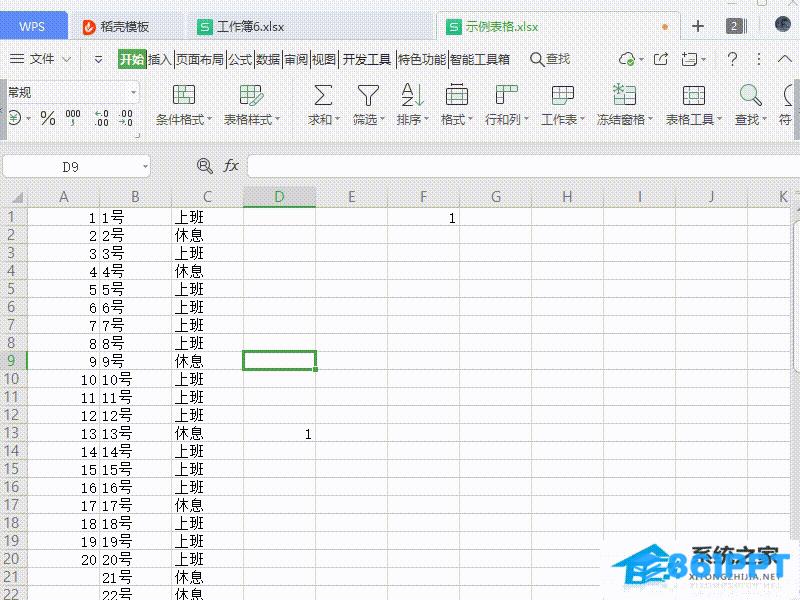Add a new tab with plus icon

click(697, 26)
